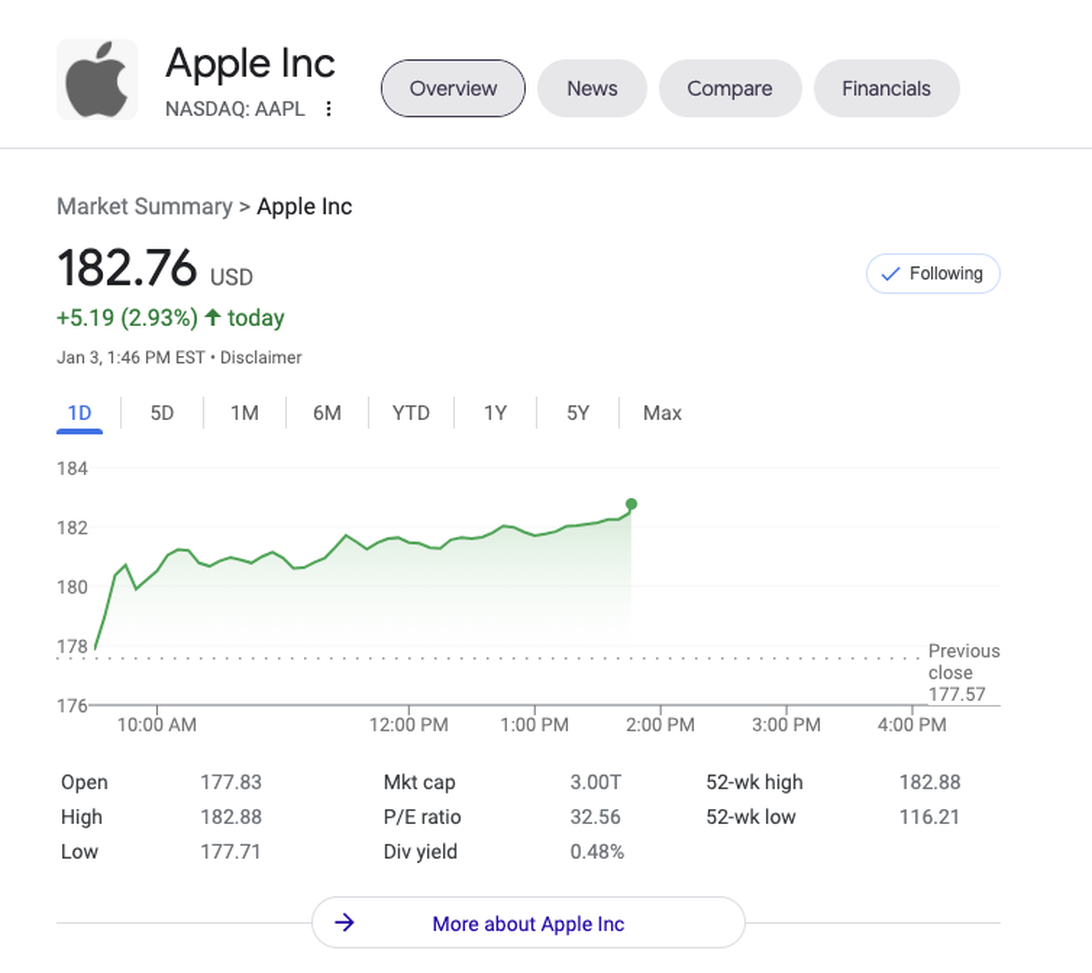Open the Disclaimer link
This screenshot has height=973, width=1092.
(261, 357)
